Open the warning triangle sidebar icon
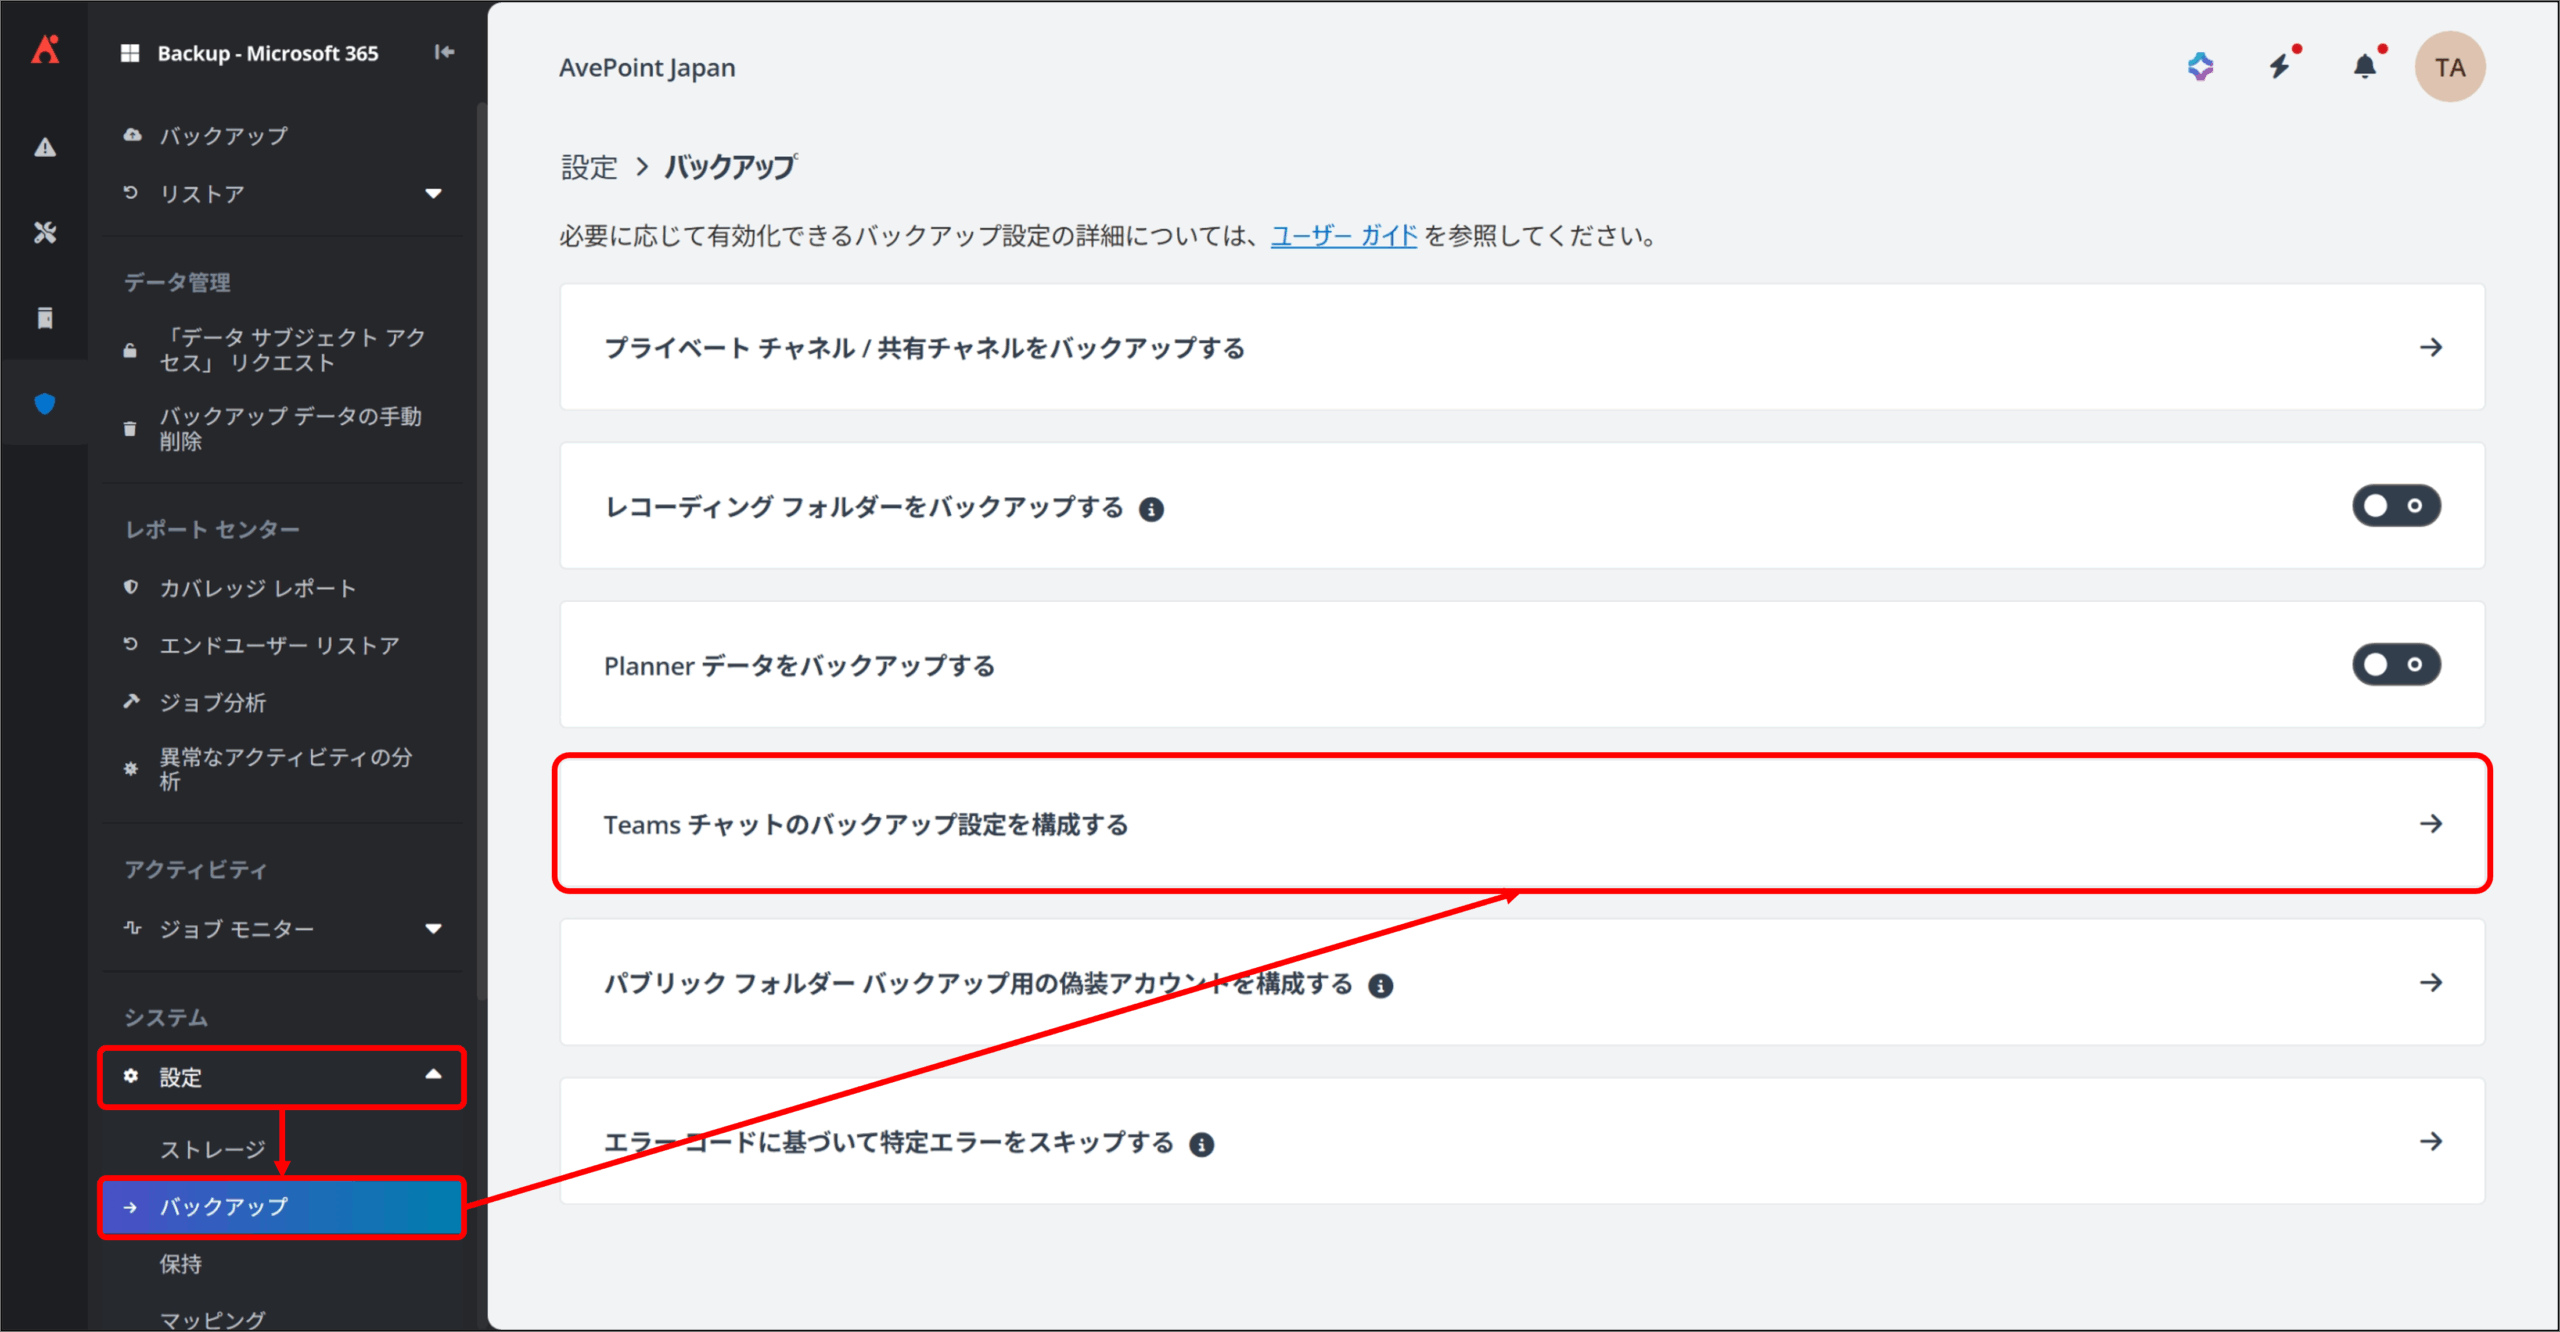 point(45,148)
